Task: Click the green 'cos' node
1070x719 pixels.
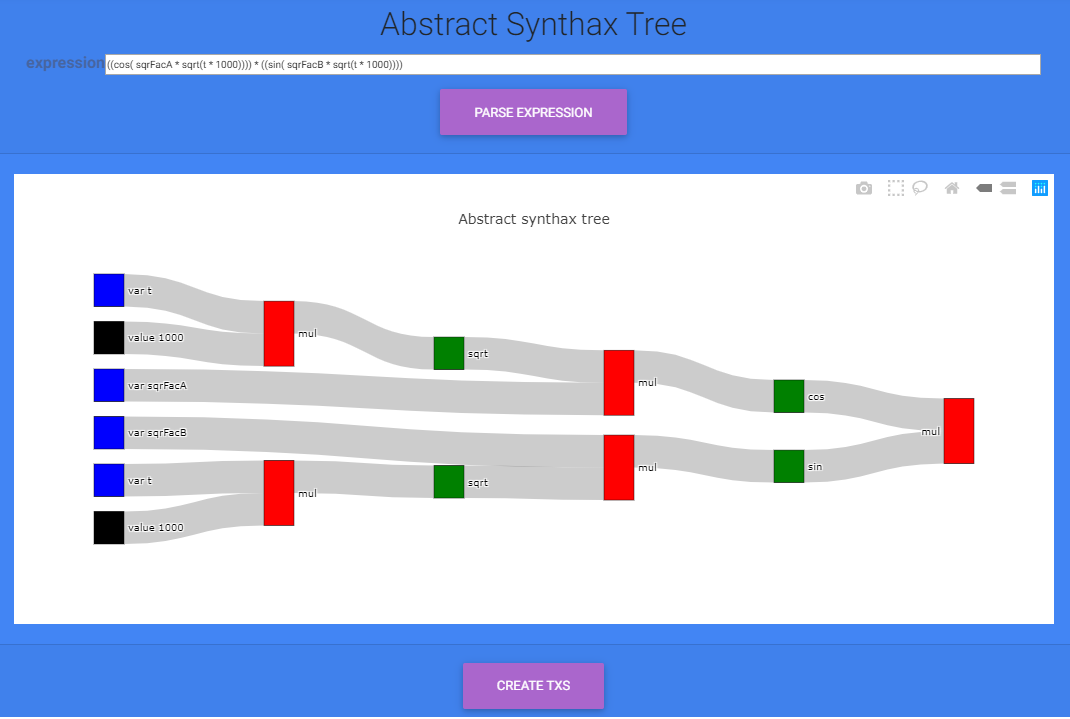Action: click(x=789, y=396)
